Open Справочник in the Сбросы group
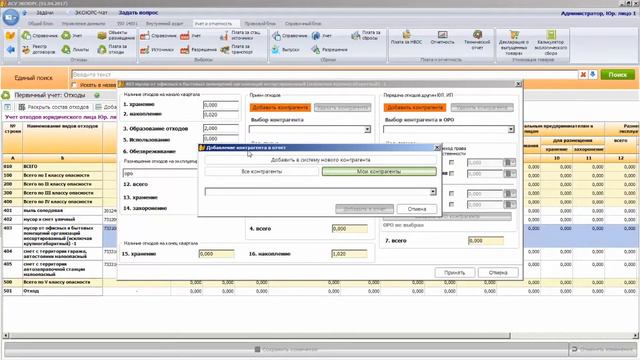This screenshot has width=640, height=360. 289,36
